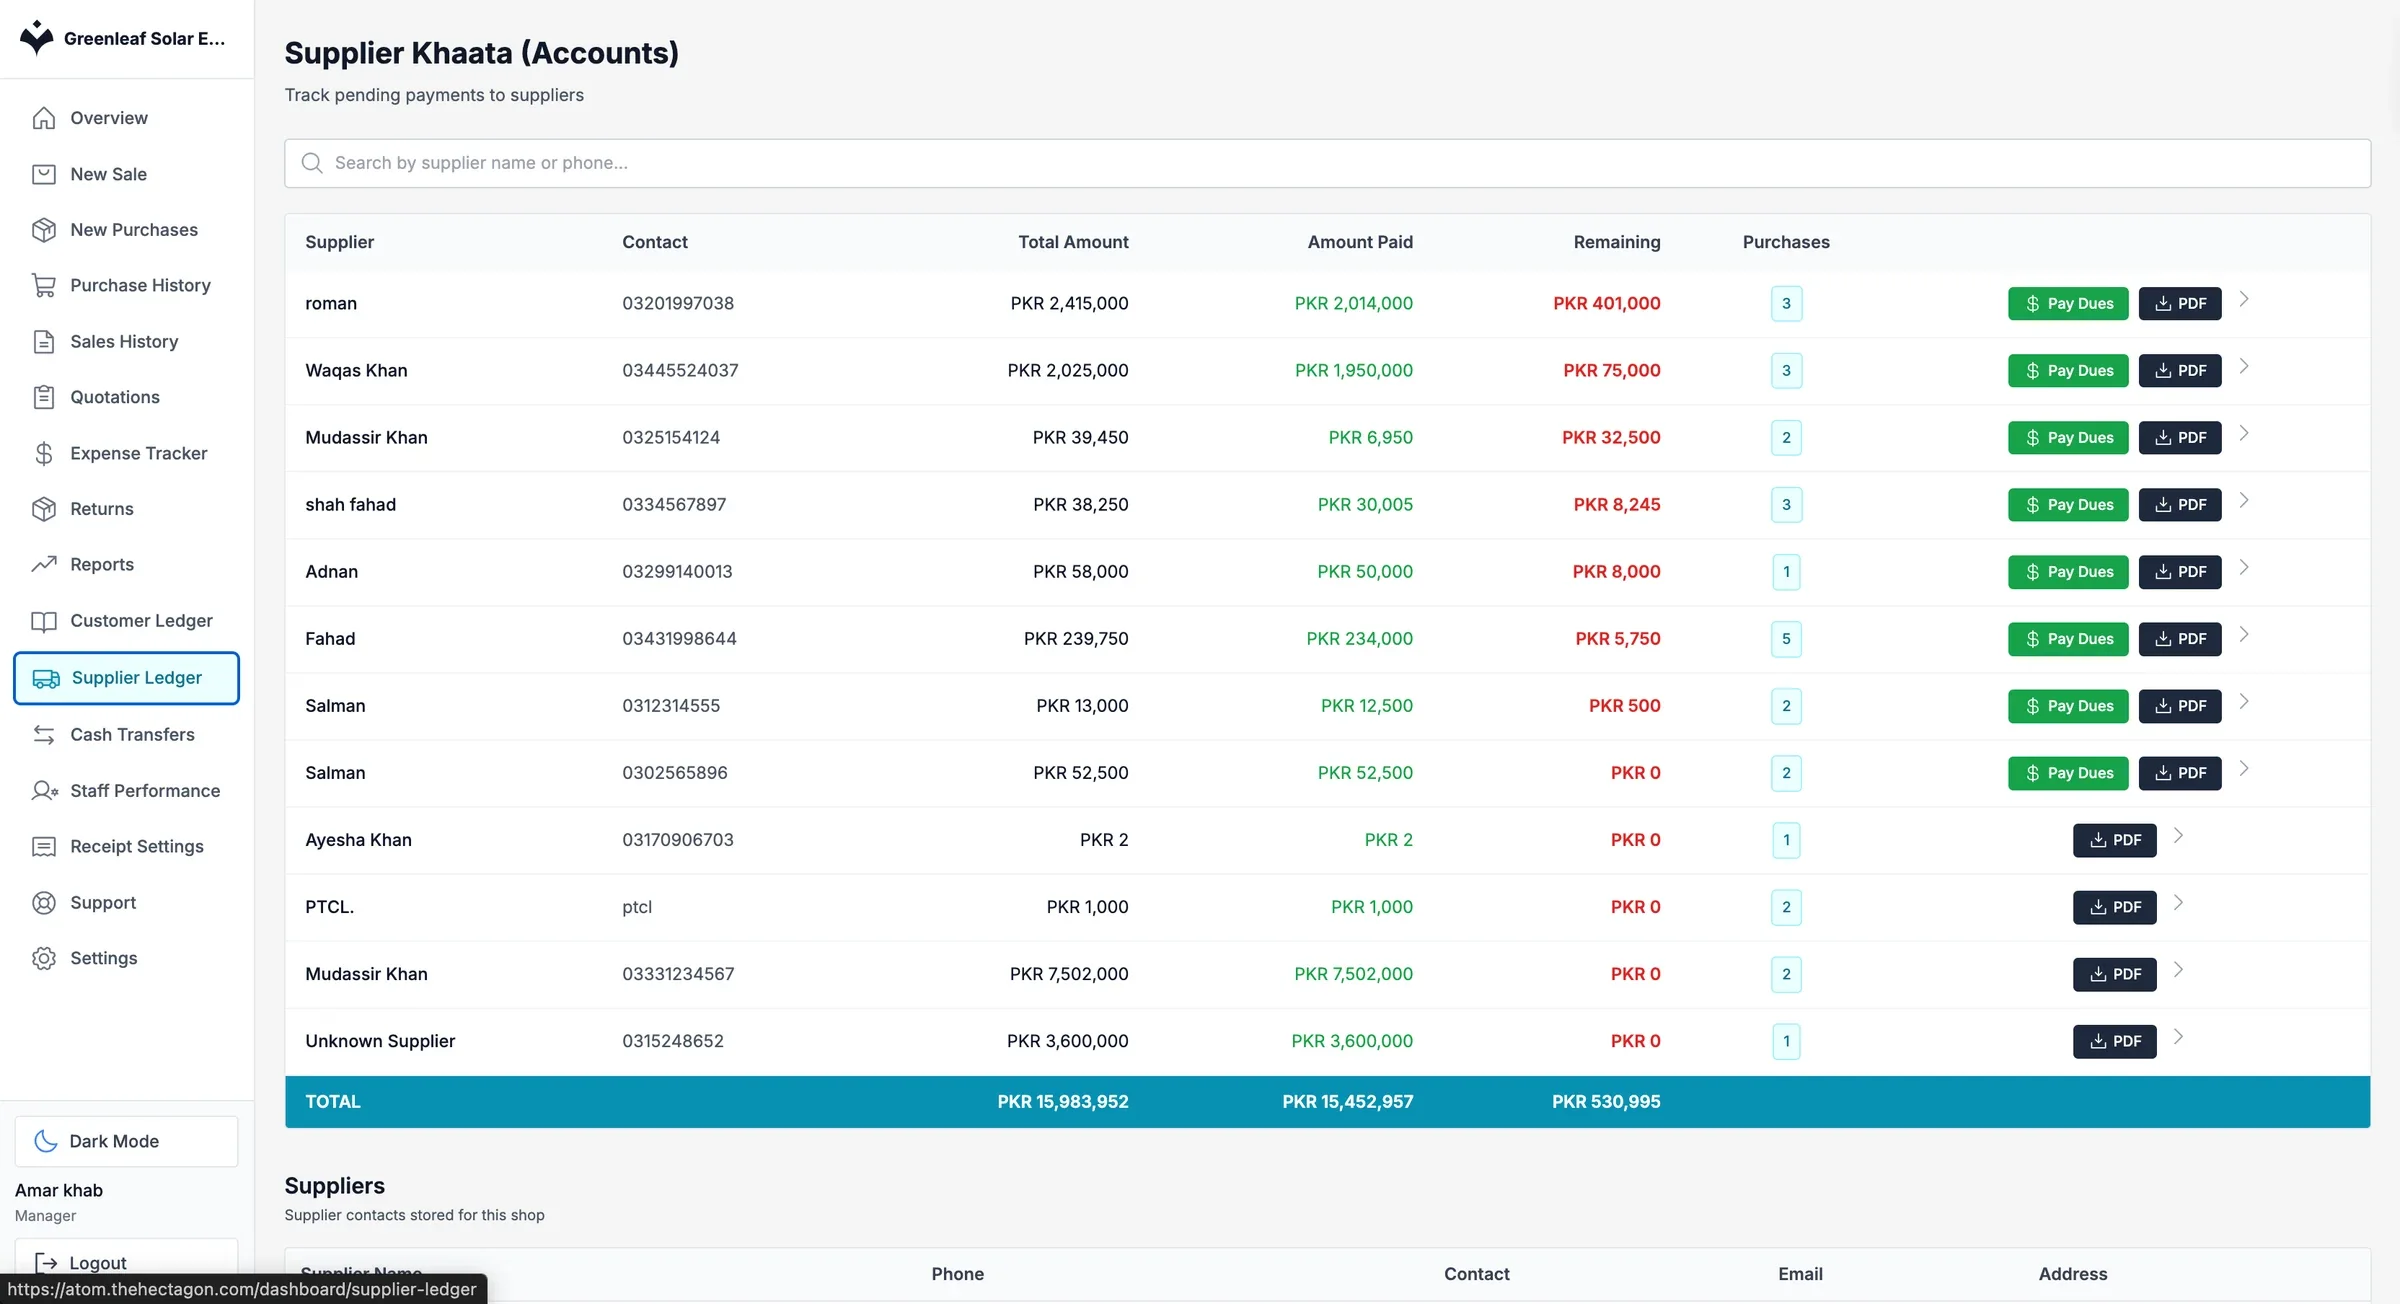
Task: Click amount paid PKR 7,502,000
Action: (1353, 974)
